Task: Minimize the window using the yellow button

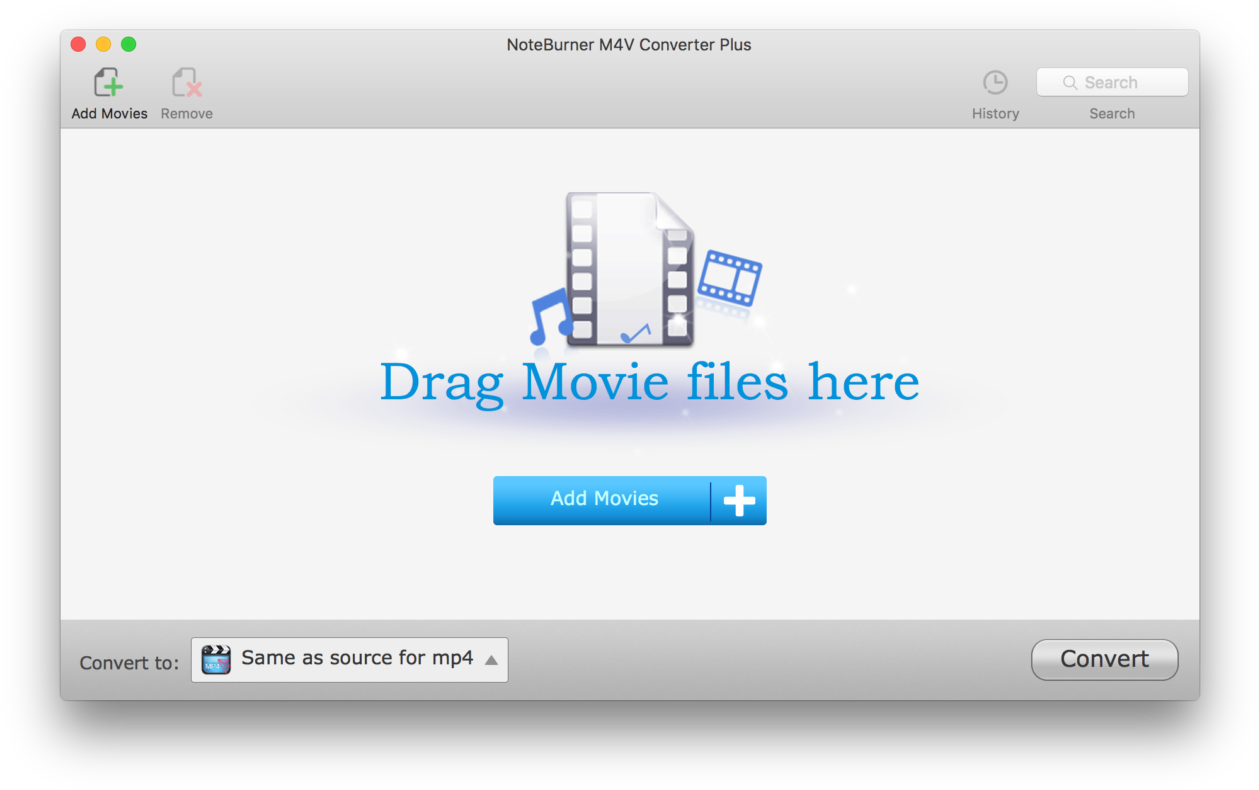Action: (x=103, y=44)
